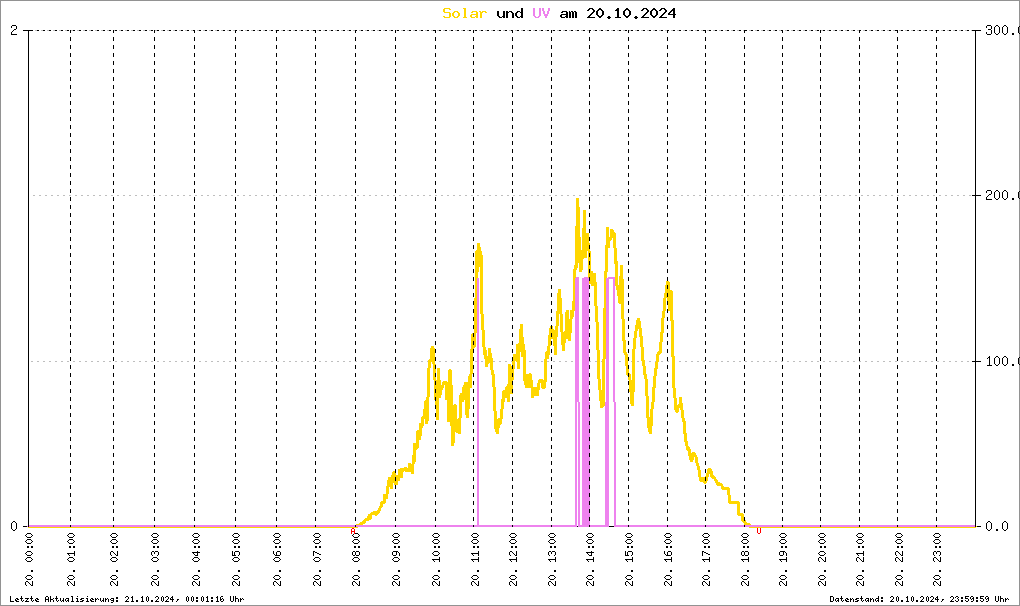Click the right axis value '200.0'
Image resolution: width=1020 pixels, height=606 pixels.
(x=1002, y=196)
